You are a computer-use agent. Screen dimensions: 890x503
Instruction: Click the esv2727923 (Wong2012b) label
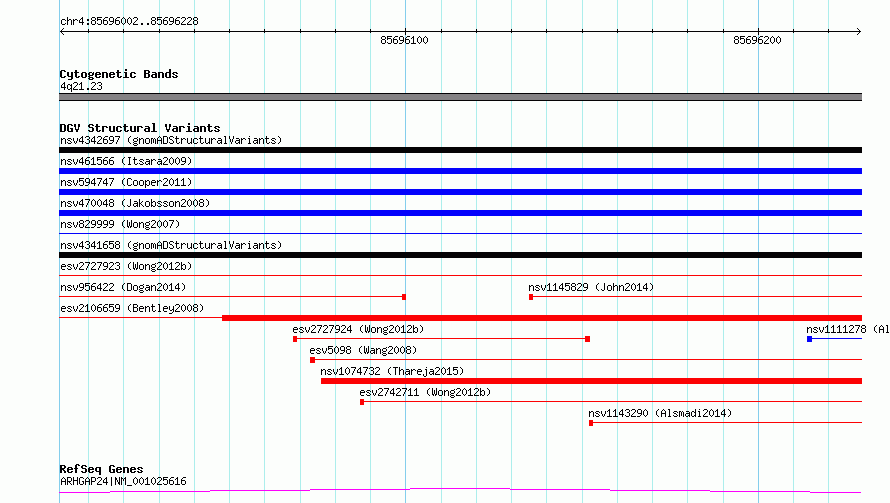(x=126, y=266)
